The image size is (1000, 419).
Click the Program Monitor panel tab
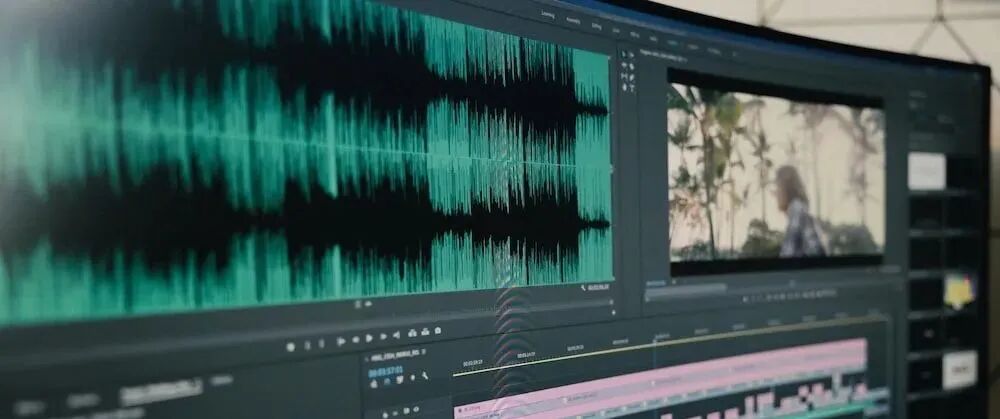click(663, 57)
